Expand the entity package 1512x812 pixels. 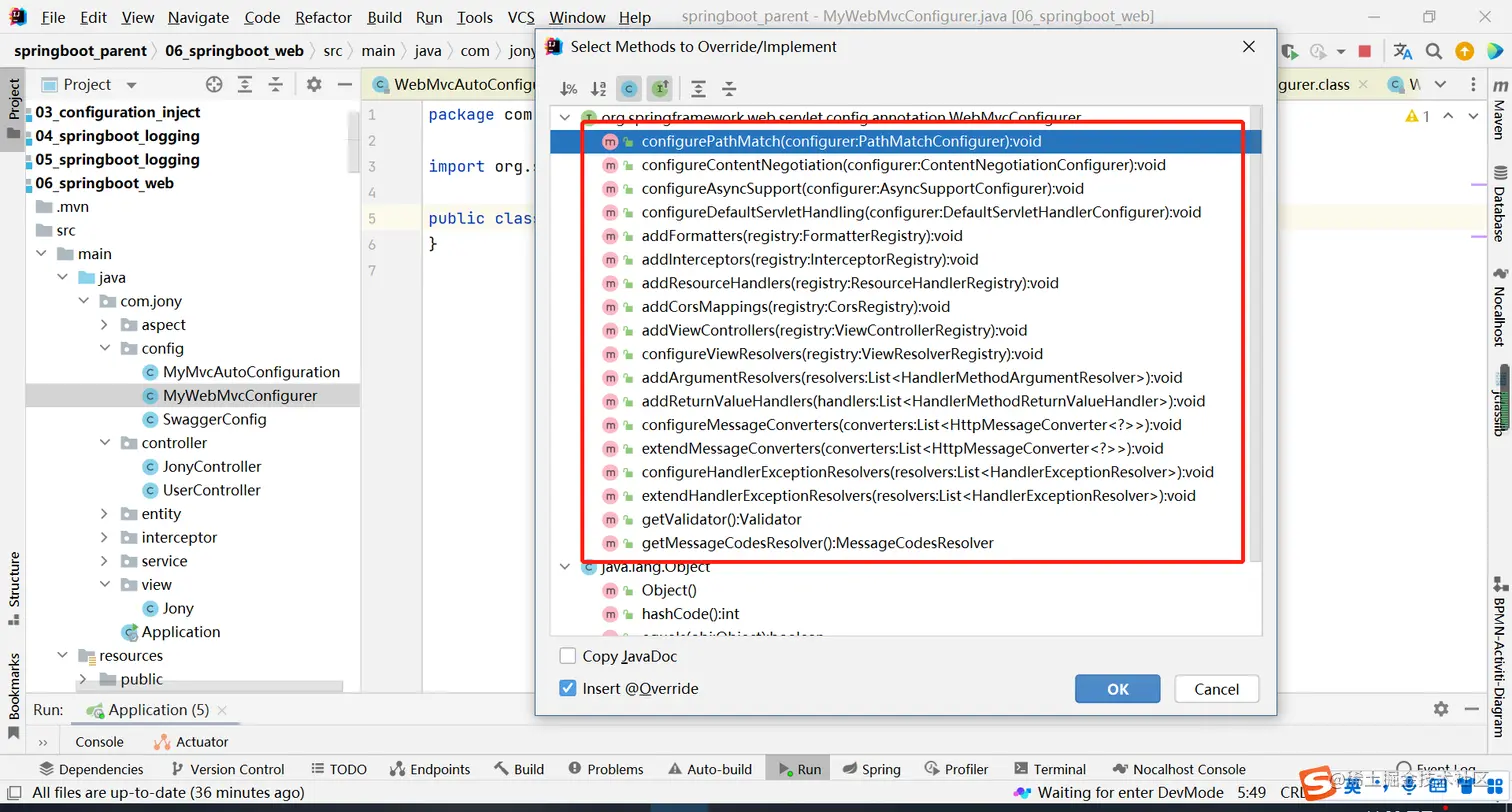pos(105,514)
